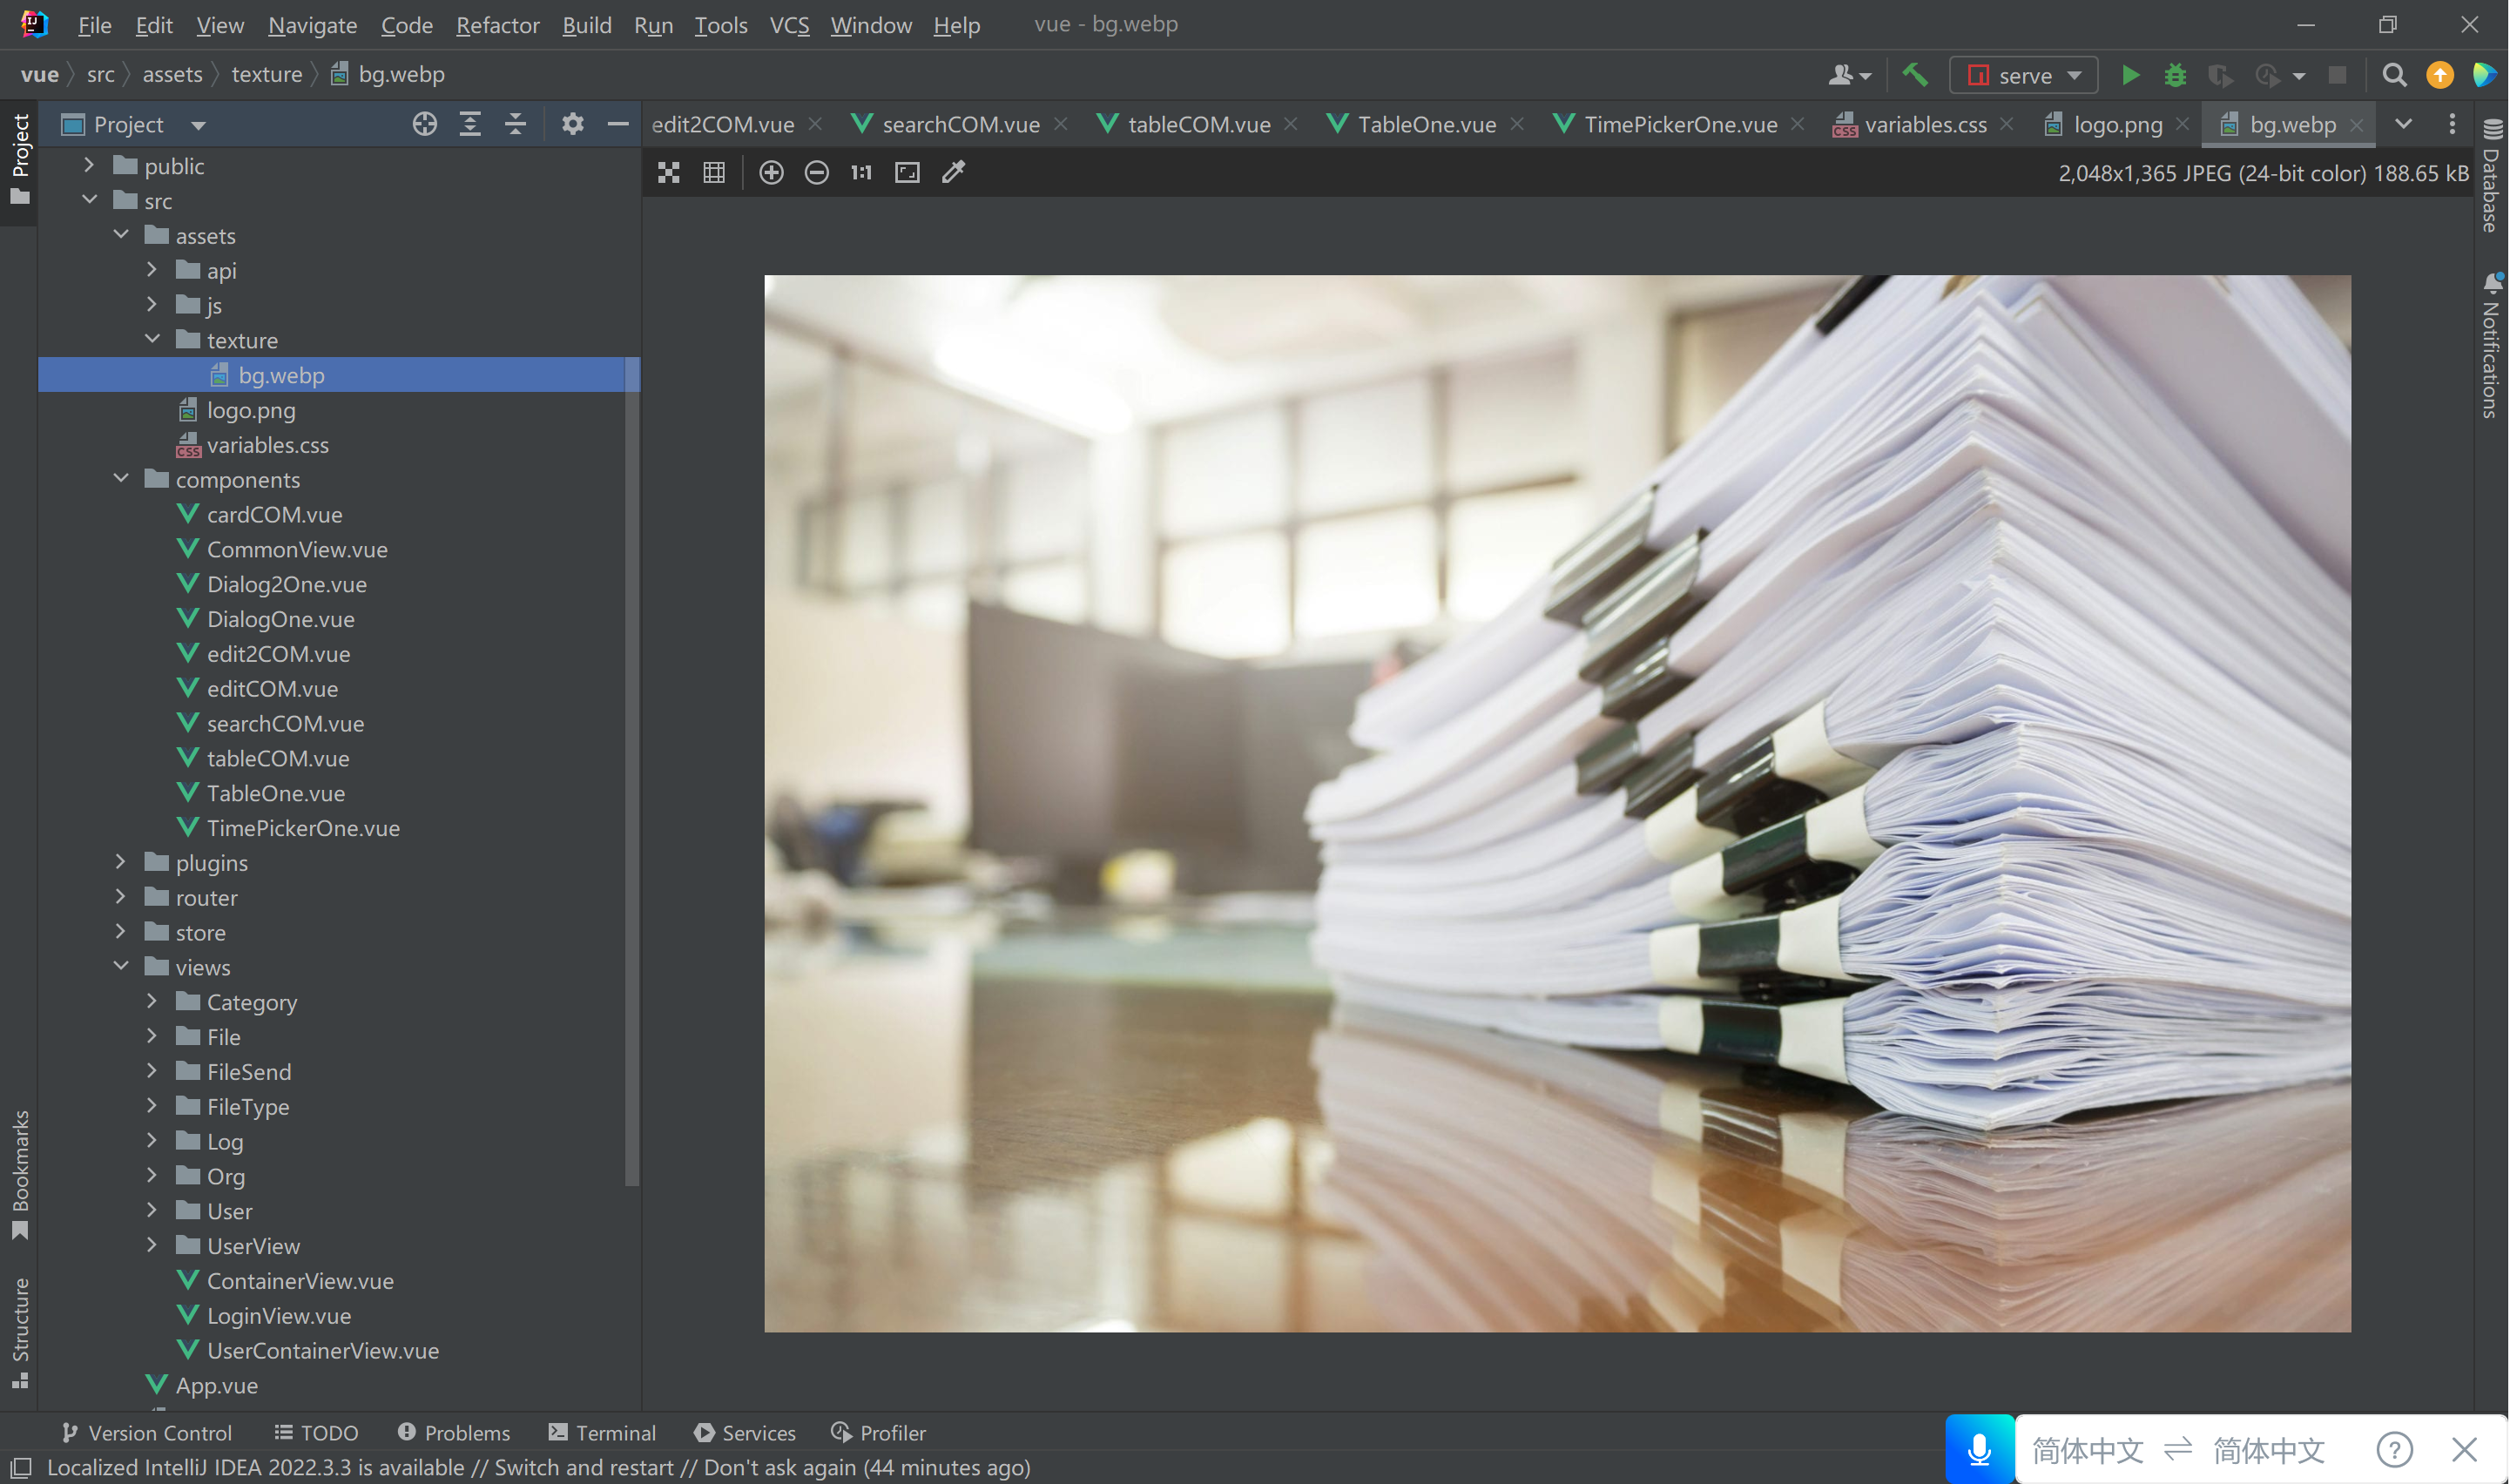This screenshot has height=1484, width=2510.
Task: Swap translation languages arrow
Action: (2178, 1449)
